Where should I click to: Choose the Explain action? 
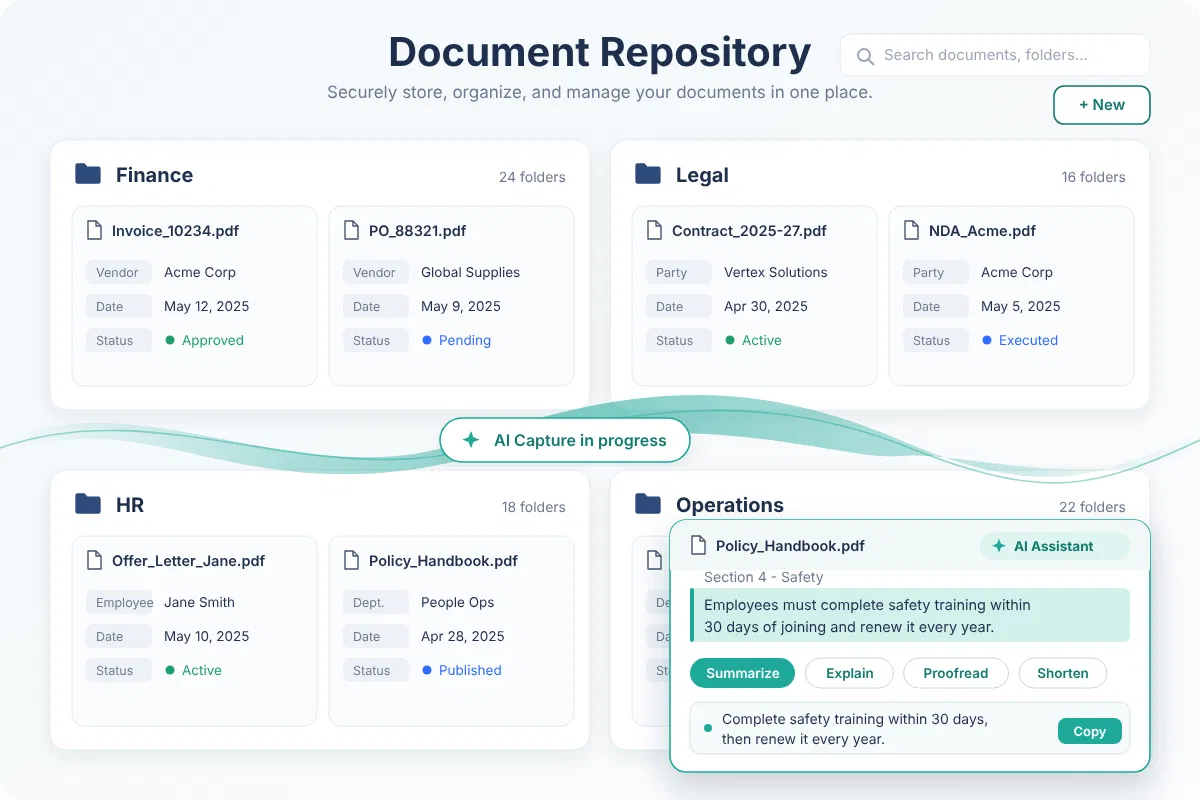(x=850, y=673)
